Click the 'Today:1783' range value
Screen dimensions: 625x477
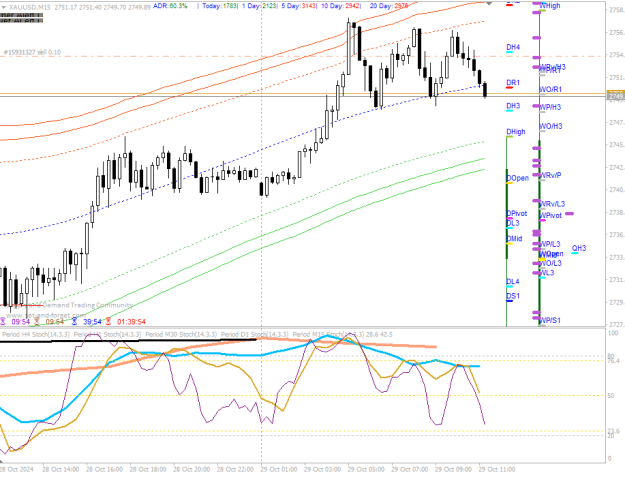click(x=220, y=6)
